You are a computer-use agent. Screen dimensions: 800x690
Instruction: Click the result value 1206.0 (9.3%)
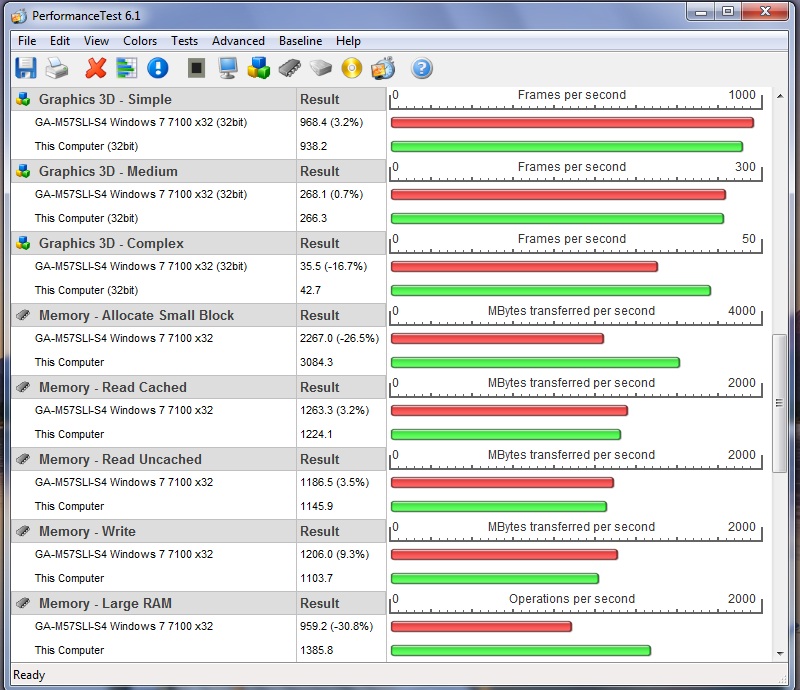click(334, 554)
